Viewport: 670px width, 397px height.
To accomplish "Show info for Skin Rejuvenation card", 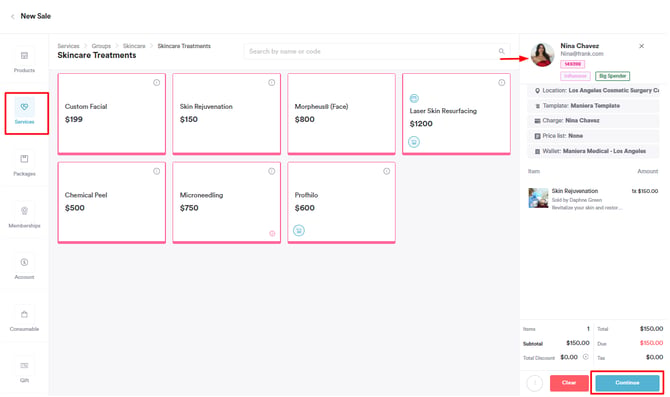I will point(272,82).
